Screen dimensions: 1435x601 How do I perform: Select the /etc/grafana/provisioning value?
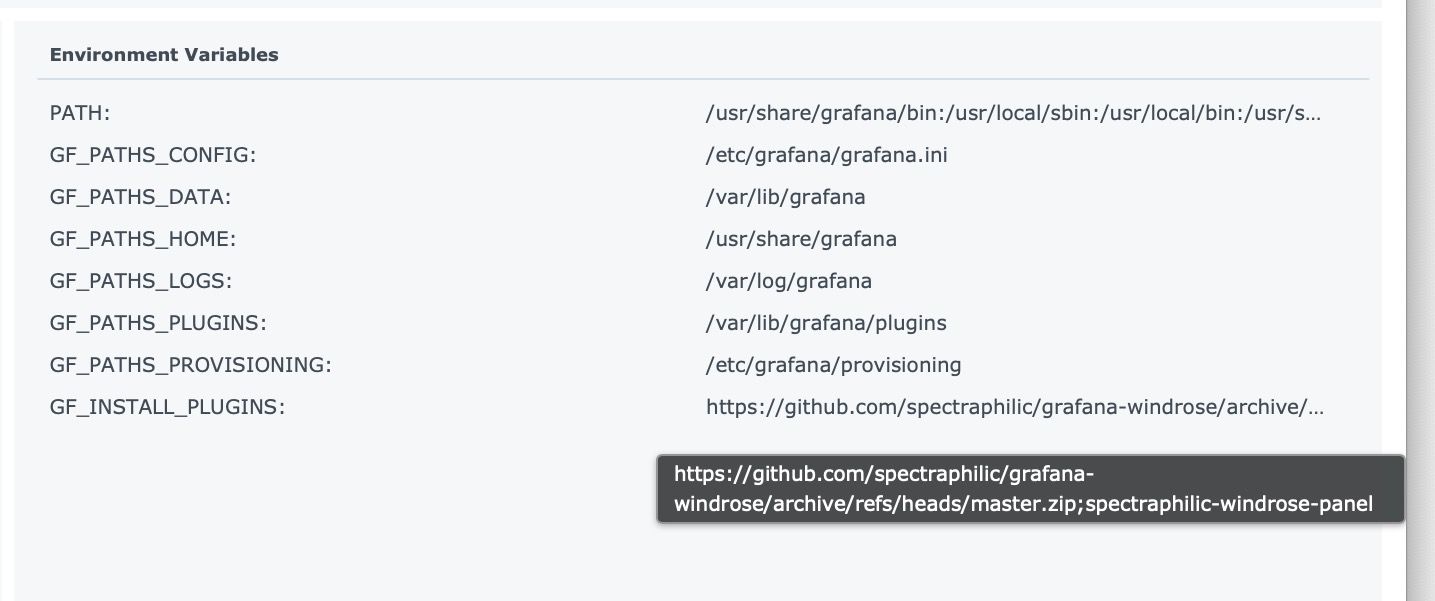point(834,366)
